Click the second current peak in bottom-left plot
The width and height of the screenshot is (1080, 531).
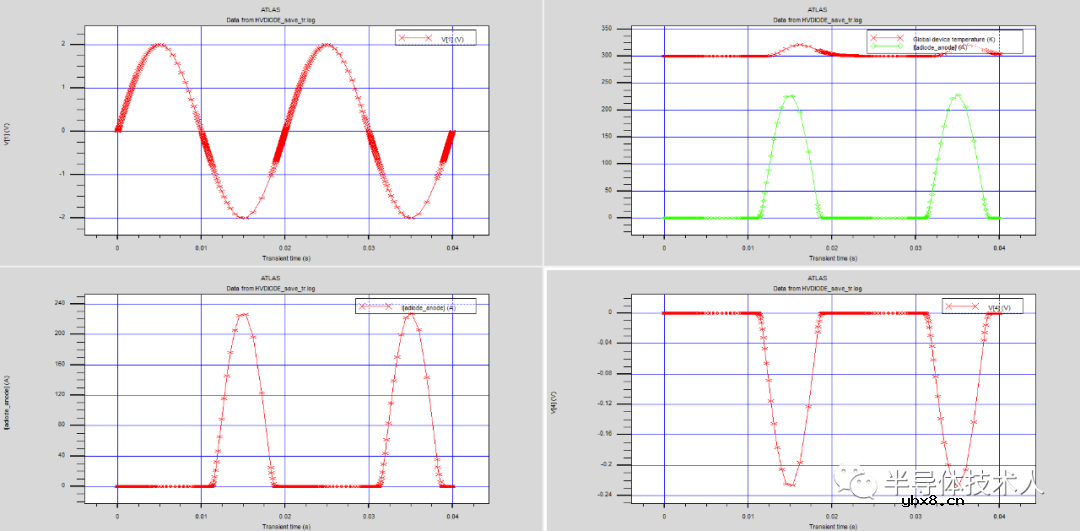(x=410, y=314)
